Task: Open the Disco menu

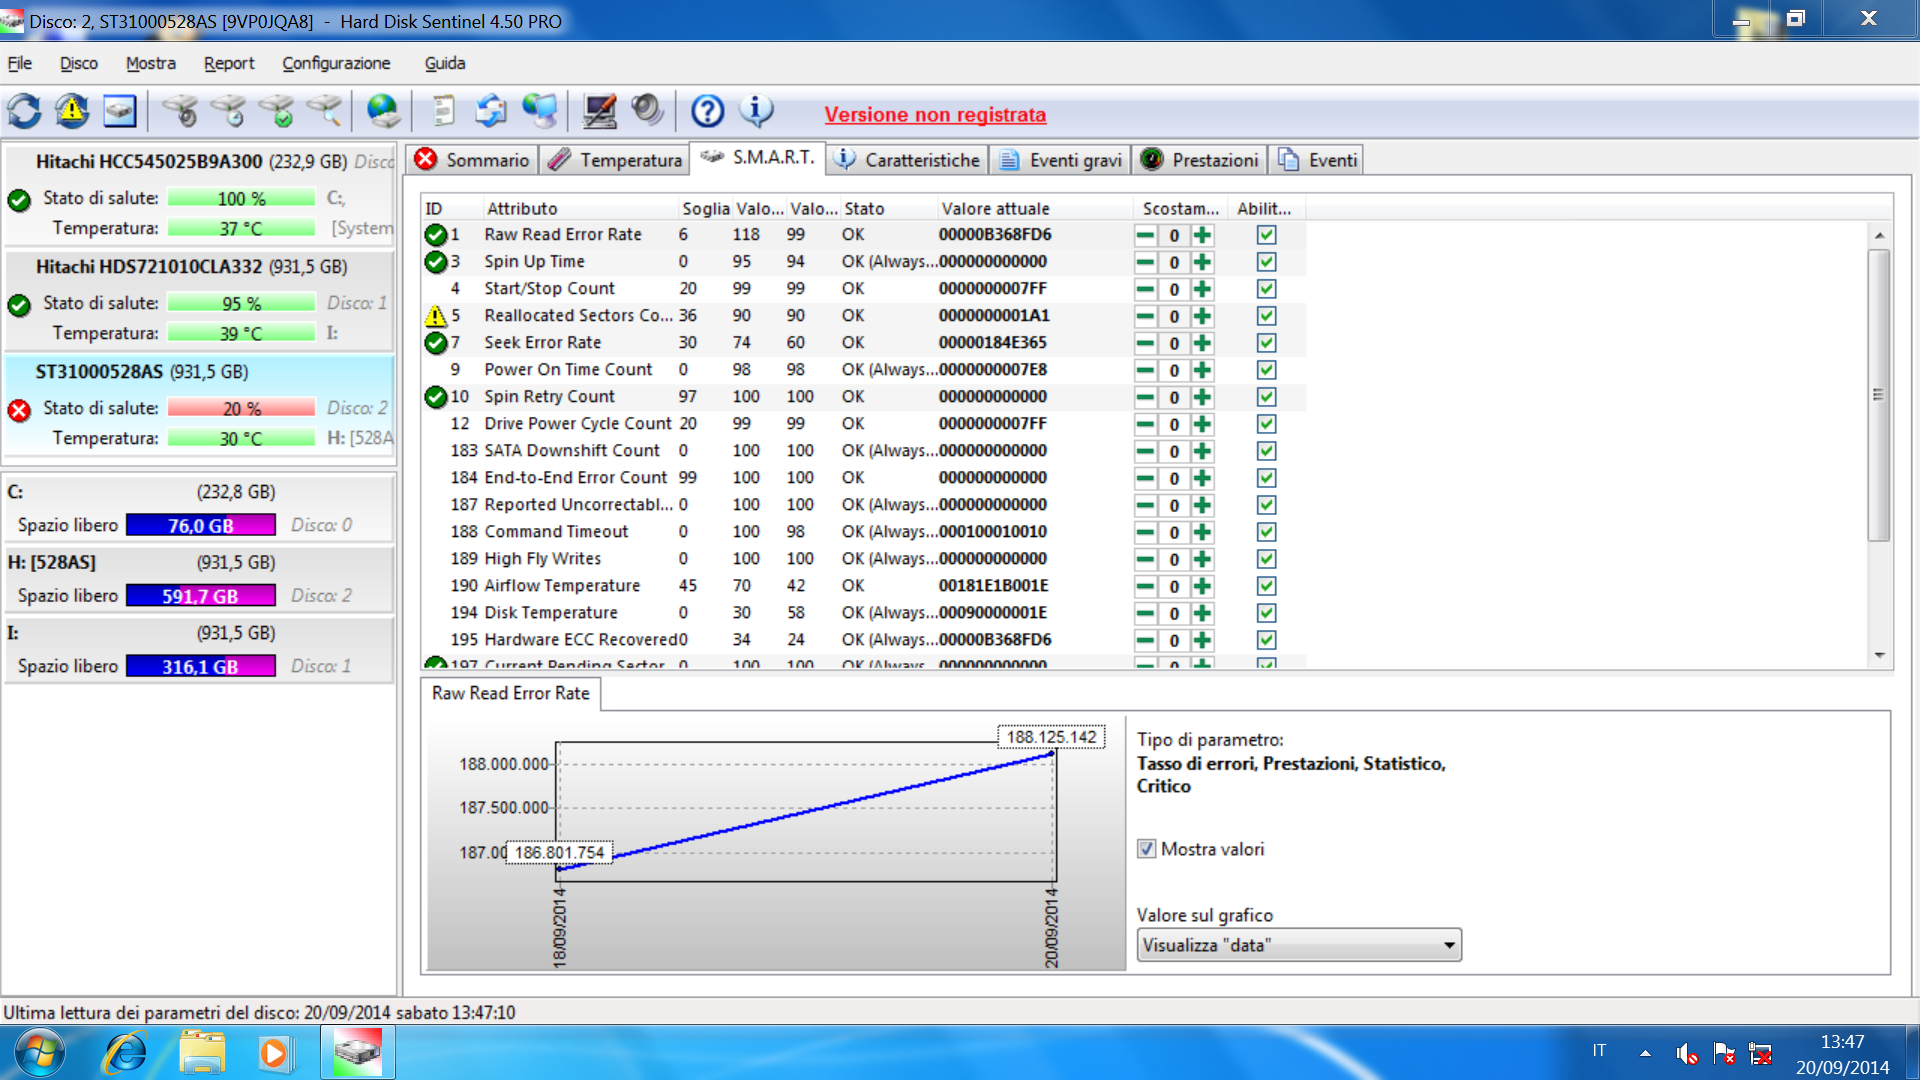Action: [x=79, y=63]
